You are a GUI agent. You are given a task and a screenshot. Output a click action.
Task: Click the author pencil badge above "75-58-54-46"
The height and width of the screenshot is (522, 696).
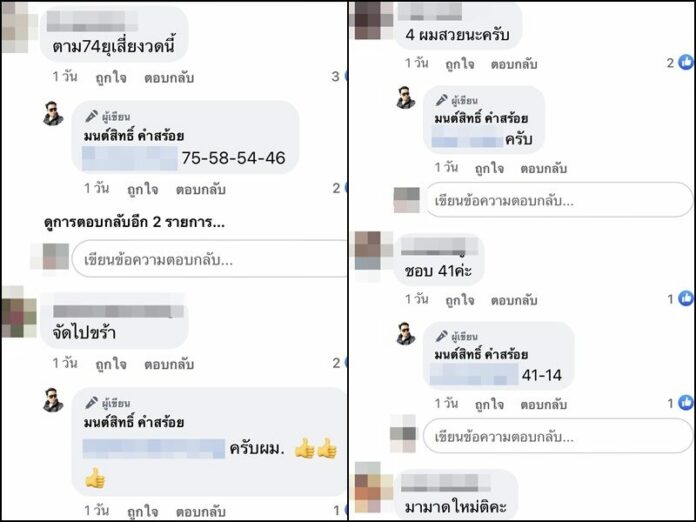pyautogui.click(x=91, y=116)
